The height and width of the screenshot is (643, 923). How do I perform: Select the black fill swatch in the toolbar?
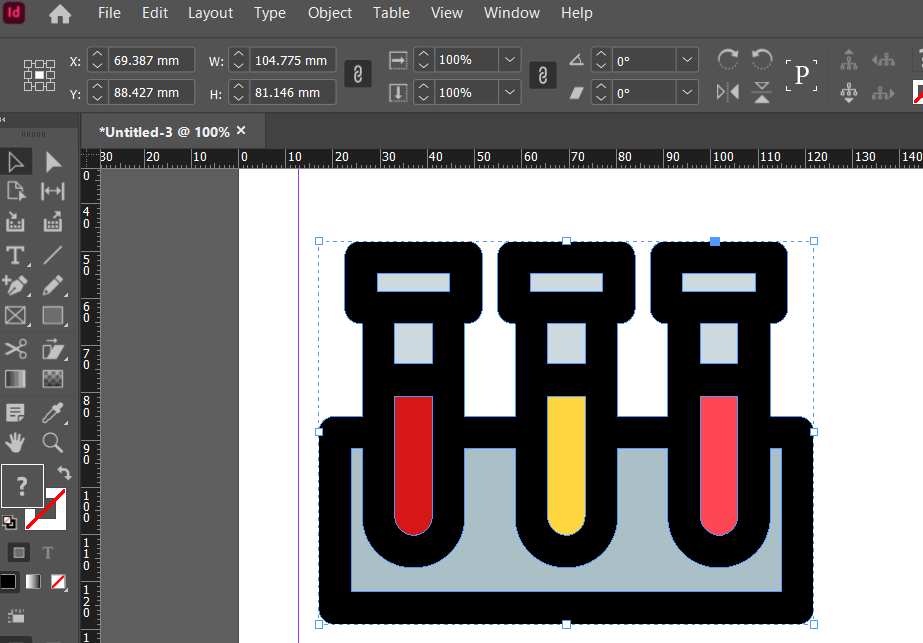(10, 582)
